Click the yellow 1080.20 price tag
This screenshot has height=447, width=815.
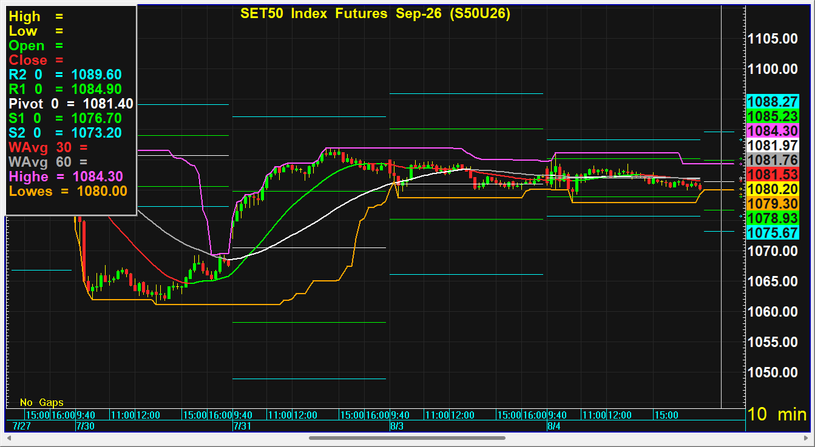click(772, 189)
